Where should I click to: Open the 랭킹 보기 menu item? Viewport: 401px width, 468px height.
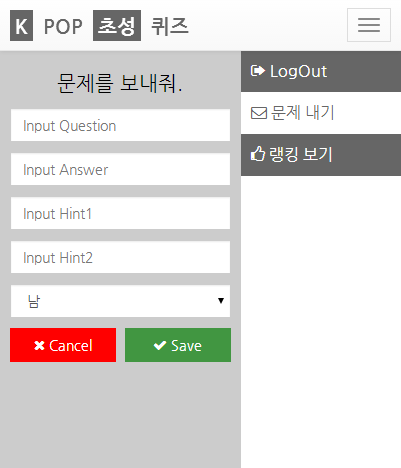321,155
